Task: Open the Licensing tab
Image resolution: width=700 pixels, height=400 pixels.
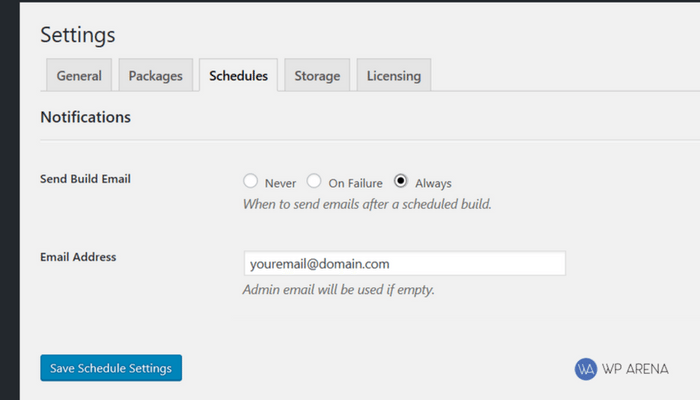Action: point(394,75)
